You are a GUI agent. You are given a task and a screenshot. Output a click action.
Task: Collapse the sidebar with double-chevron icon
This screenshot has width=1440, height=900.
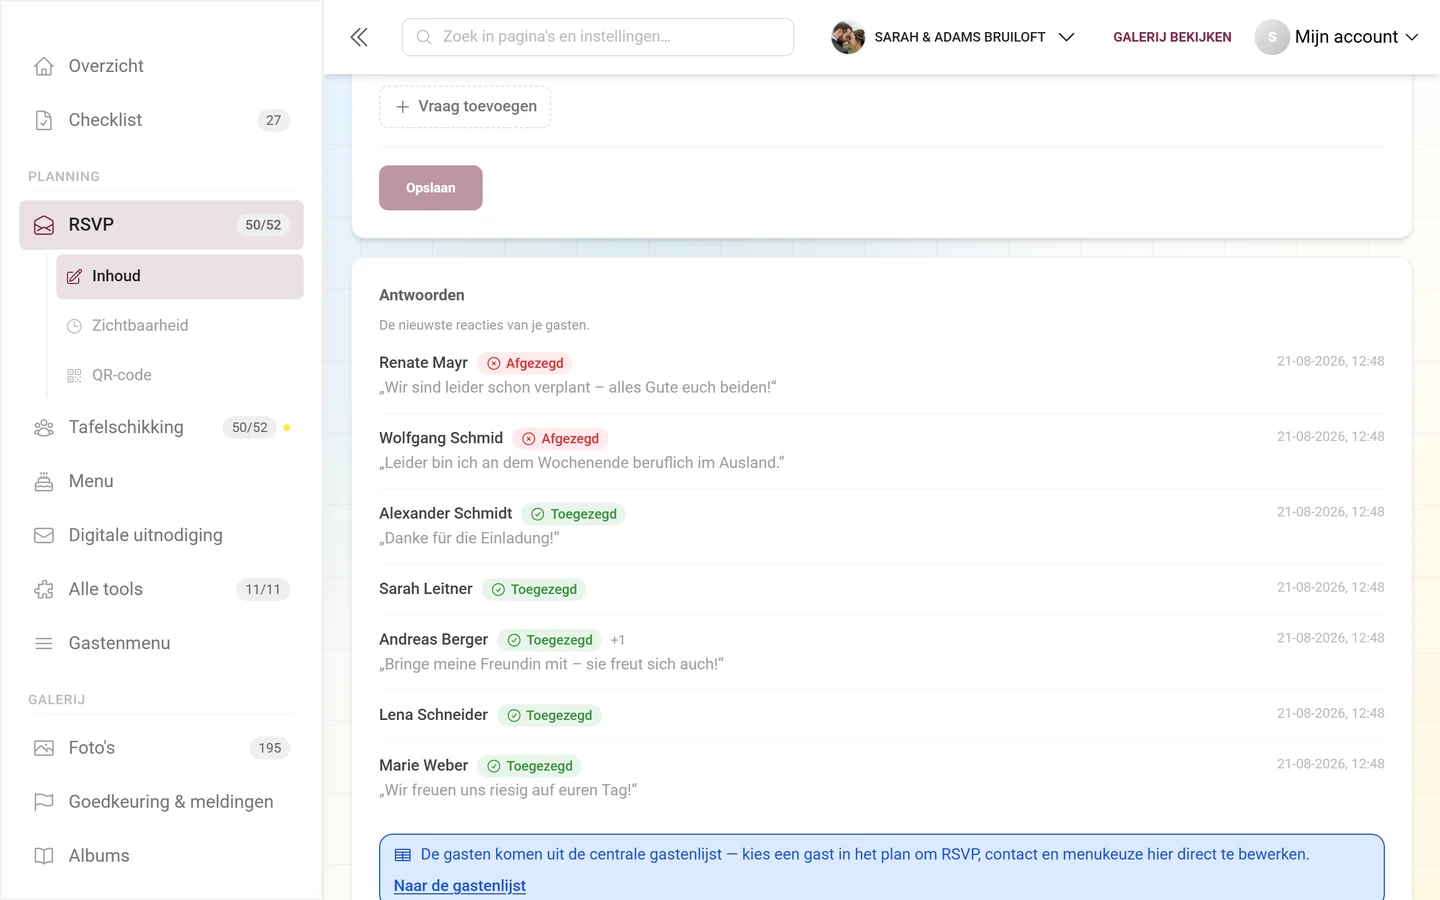click(359, 37)
